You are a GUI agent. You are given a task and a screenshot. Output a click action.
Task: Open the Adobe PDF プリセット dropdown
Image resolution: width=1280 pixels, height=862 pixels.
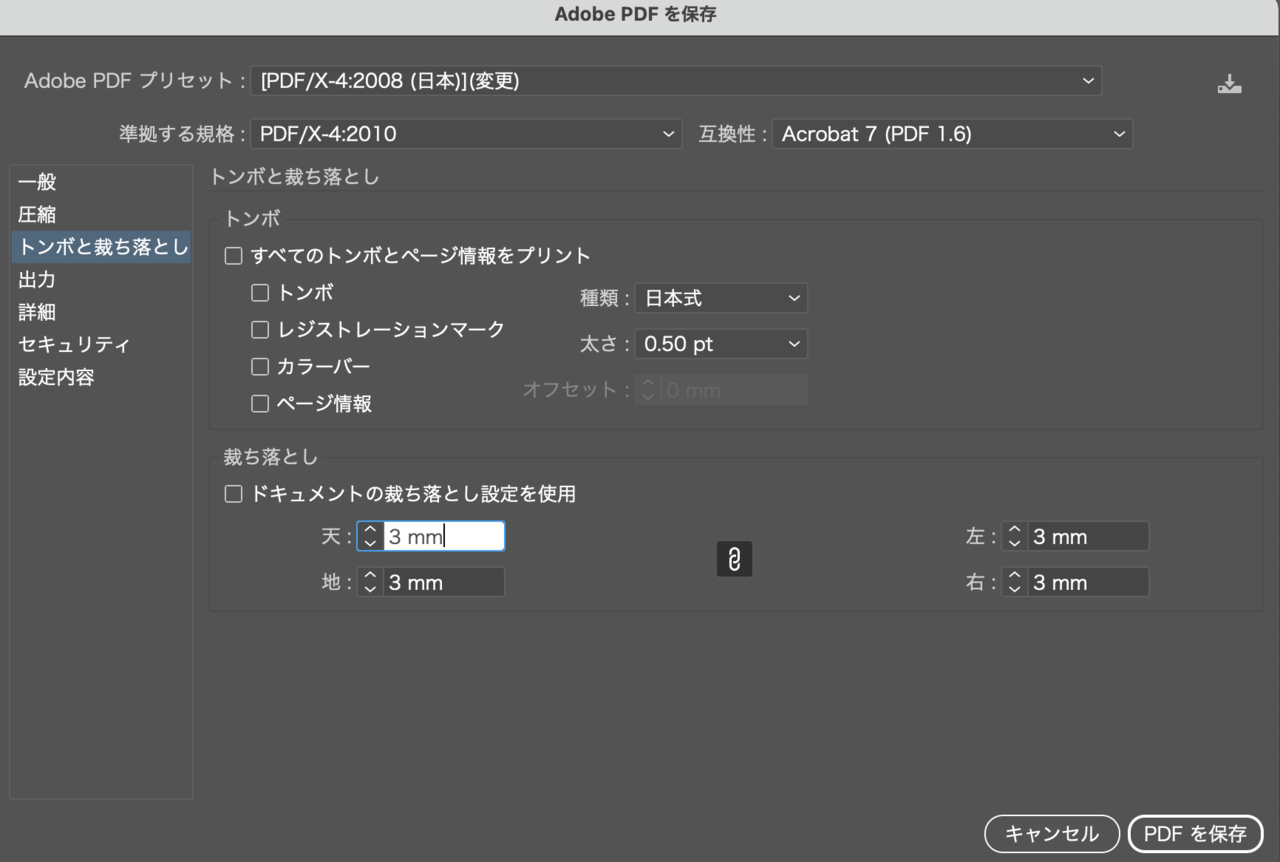(x=676, y=81)
